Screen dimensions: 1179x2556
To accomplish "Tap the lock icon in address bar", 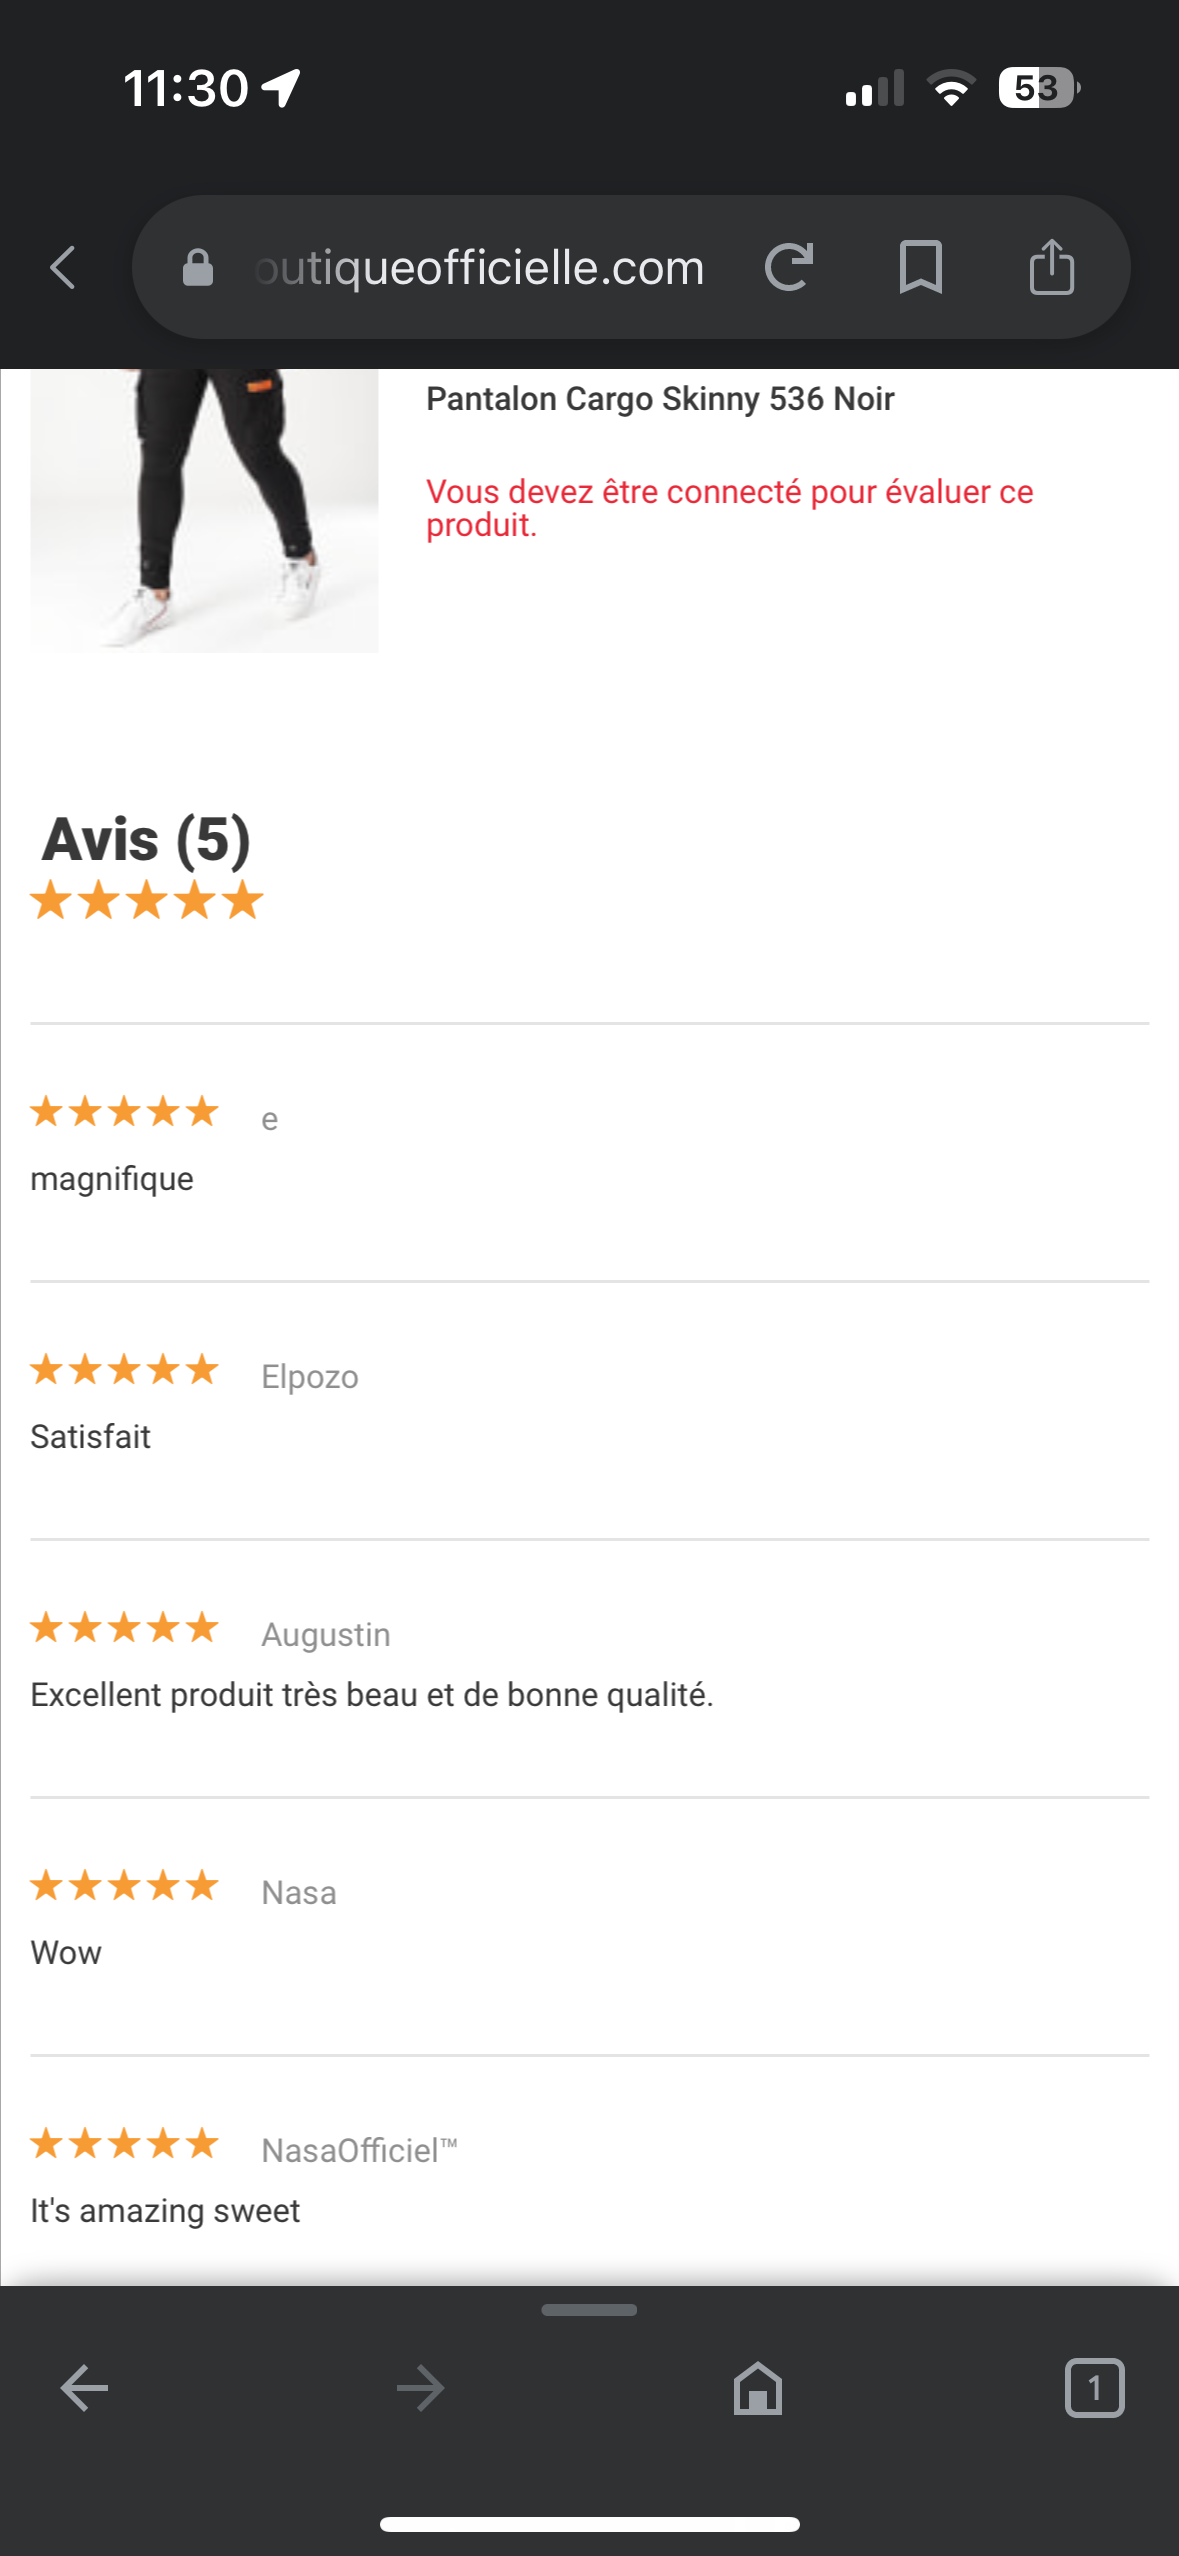I will tap(198, 268).
